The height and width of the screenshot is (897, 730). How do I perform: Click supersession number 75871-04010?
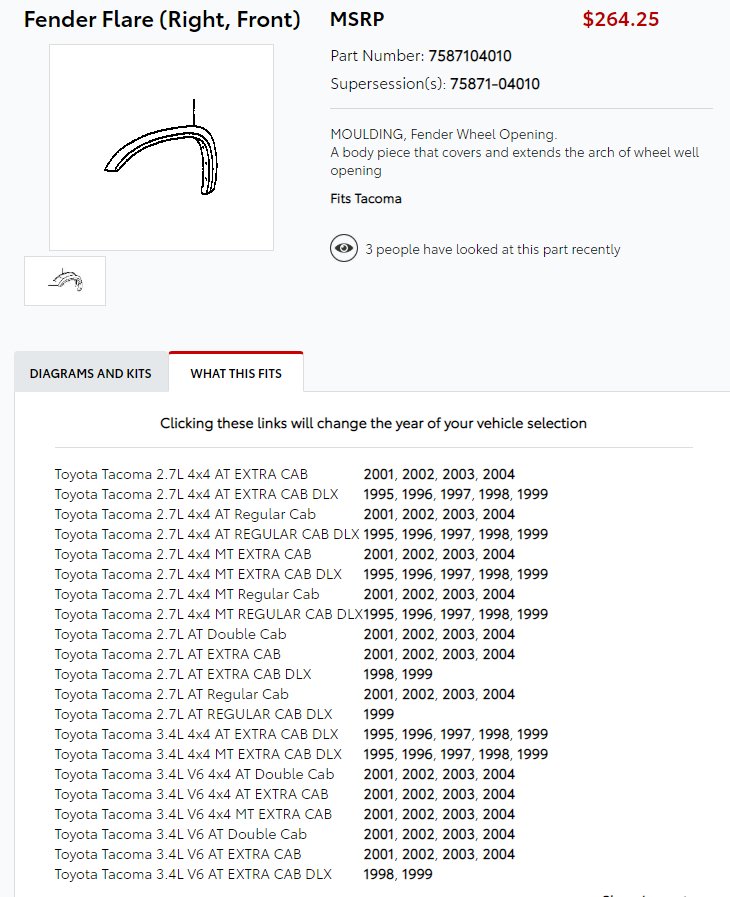pos(495,84)
